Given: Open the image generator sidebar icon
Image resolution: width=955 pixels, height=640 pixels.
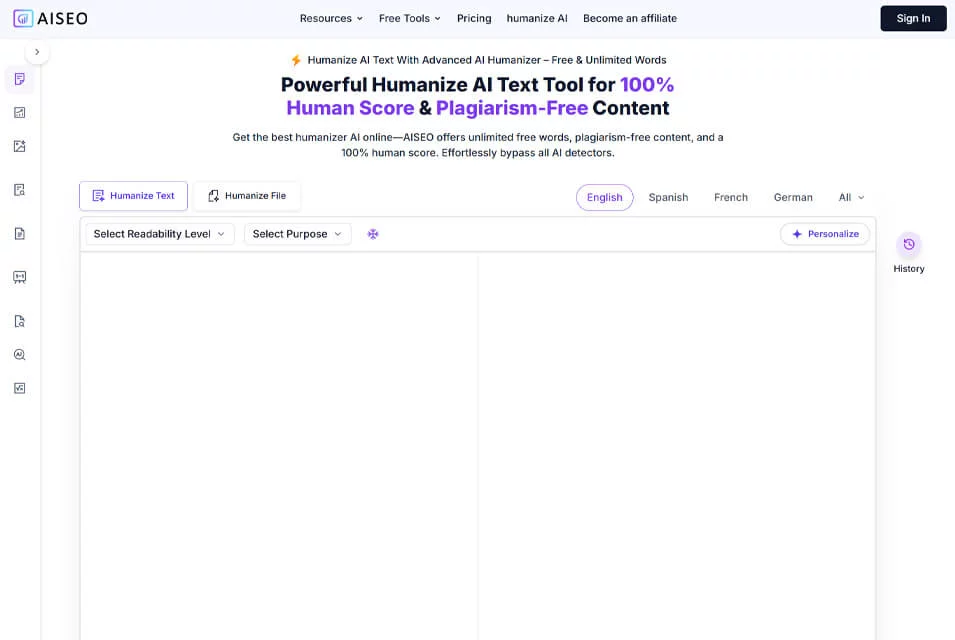Looking at the screenshot, I should tap(19, 146).
